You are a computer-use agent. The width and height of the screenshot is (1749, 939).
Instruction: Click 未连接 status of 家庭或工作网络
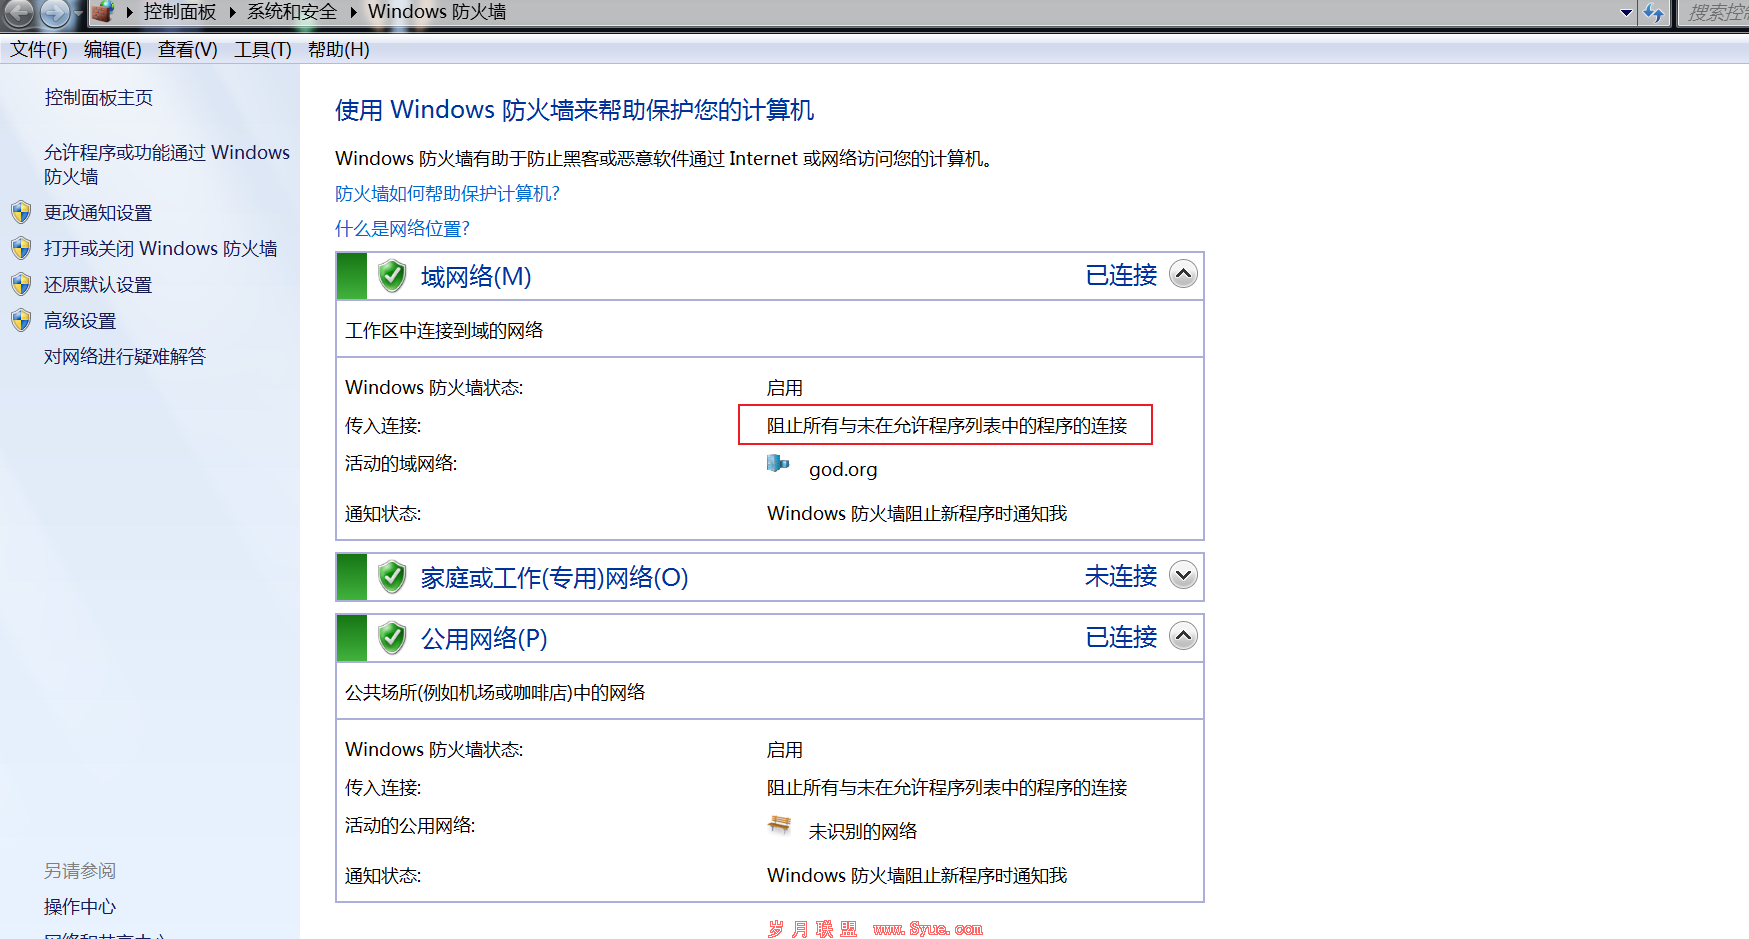pos(1121,576)
